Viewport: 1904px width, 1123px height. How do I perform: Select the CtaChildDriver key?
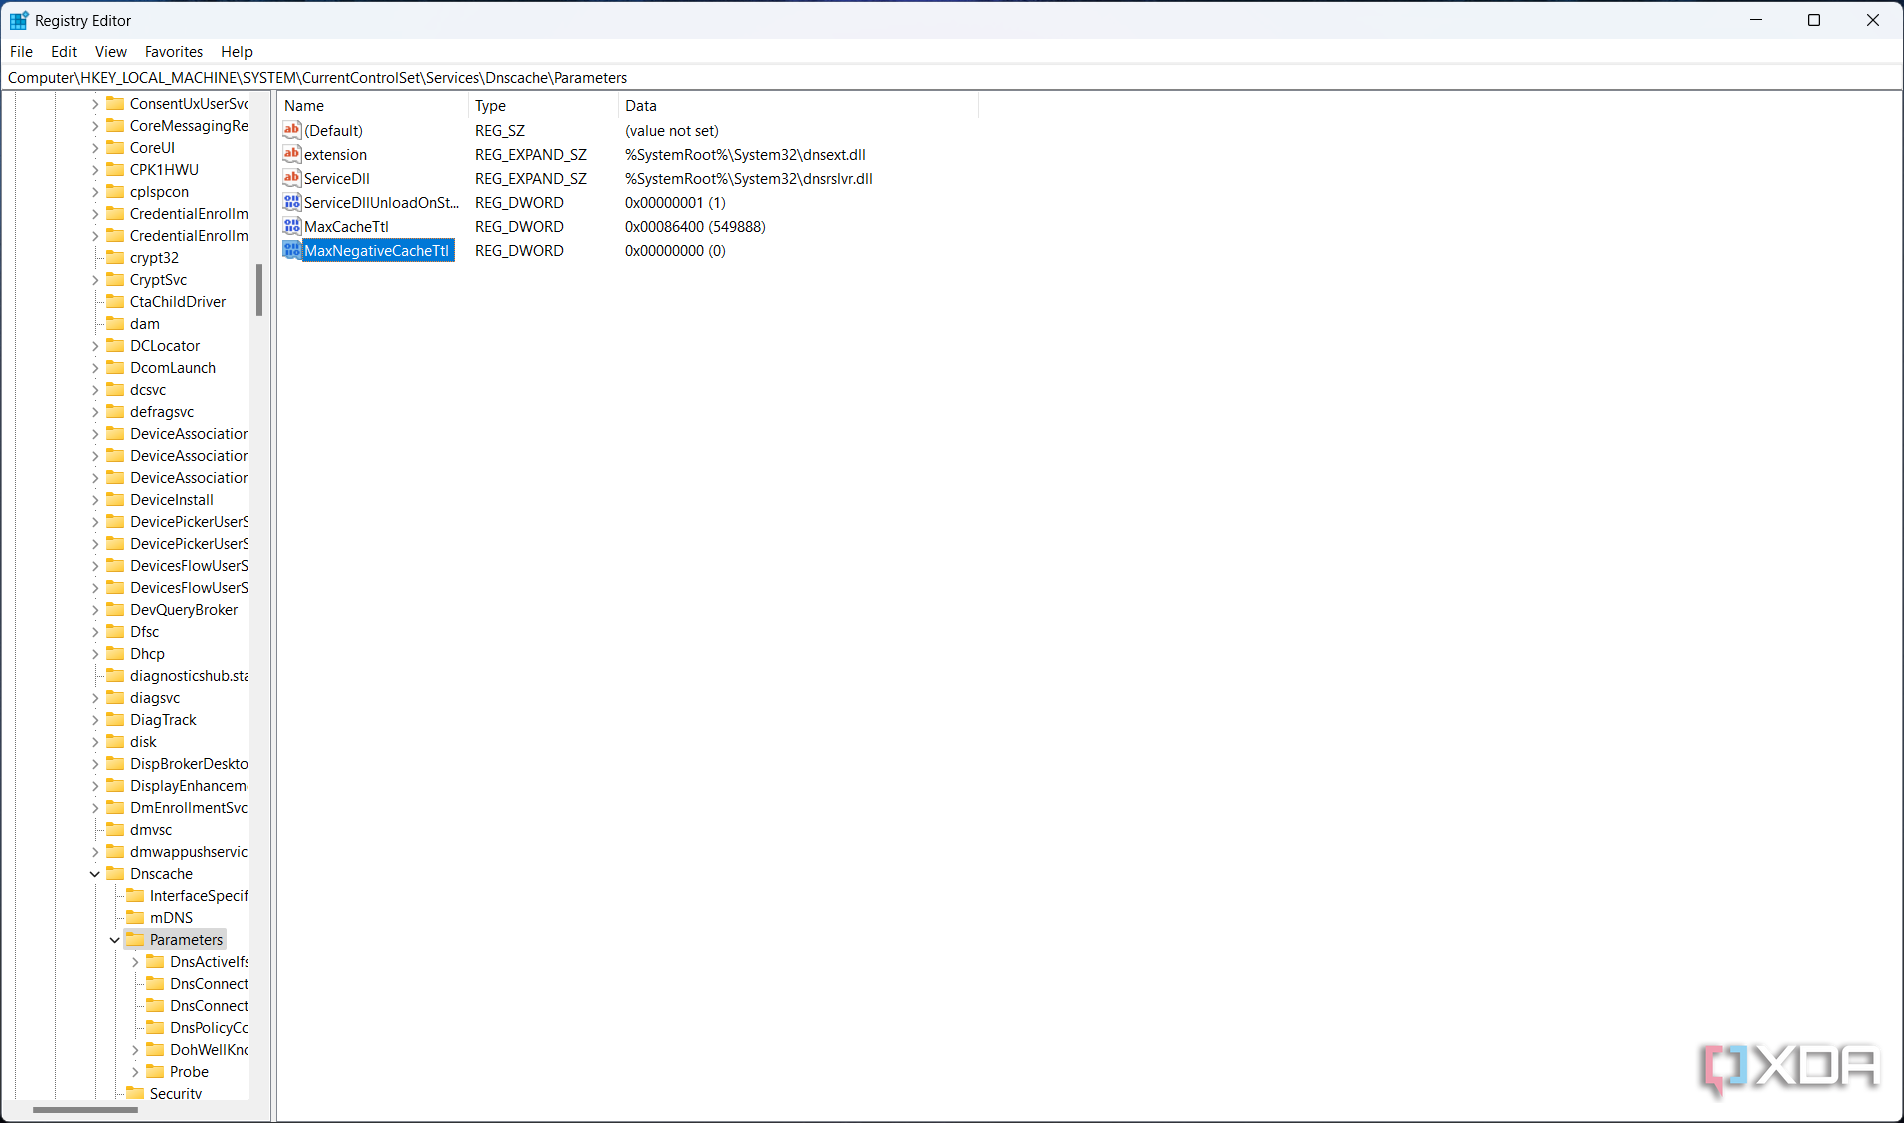click(178, 301)
